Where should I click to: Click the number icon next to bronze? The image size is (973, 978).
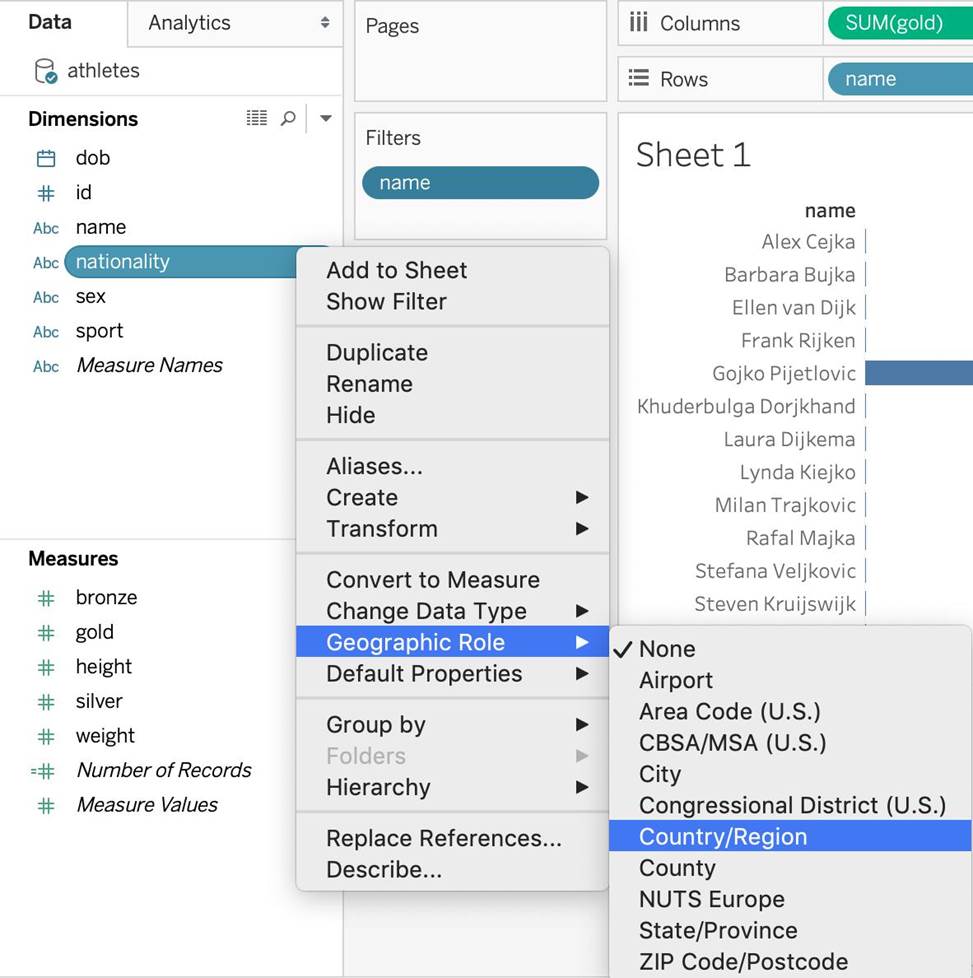(x=46, y=598)
